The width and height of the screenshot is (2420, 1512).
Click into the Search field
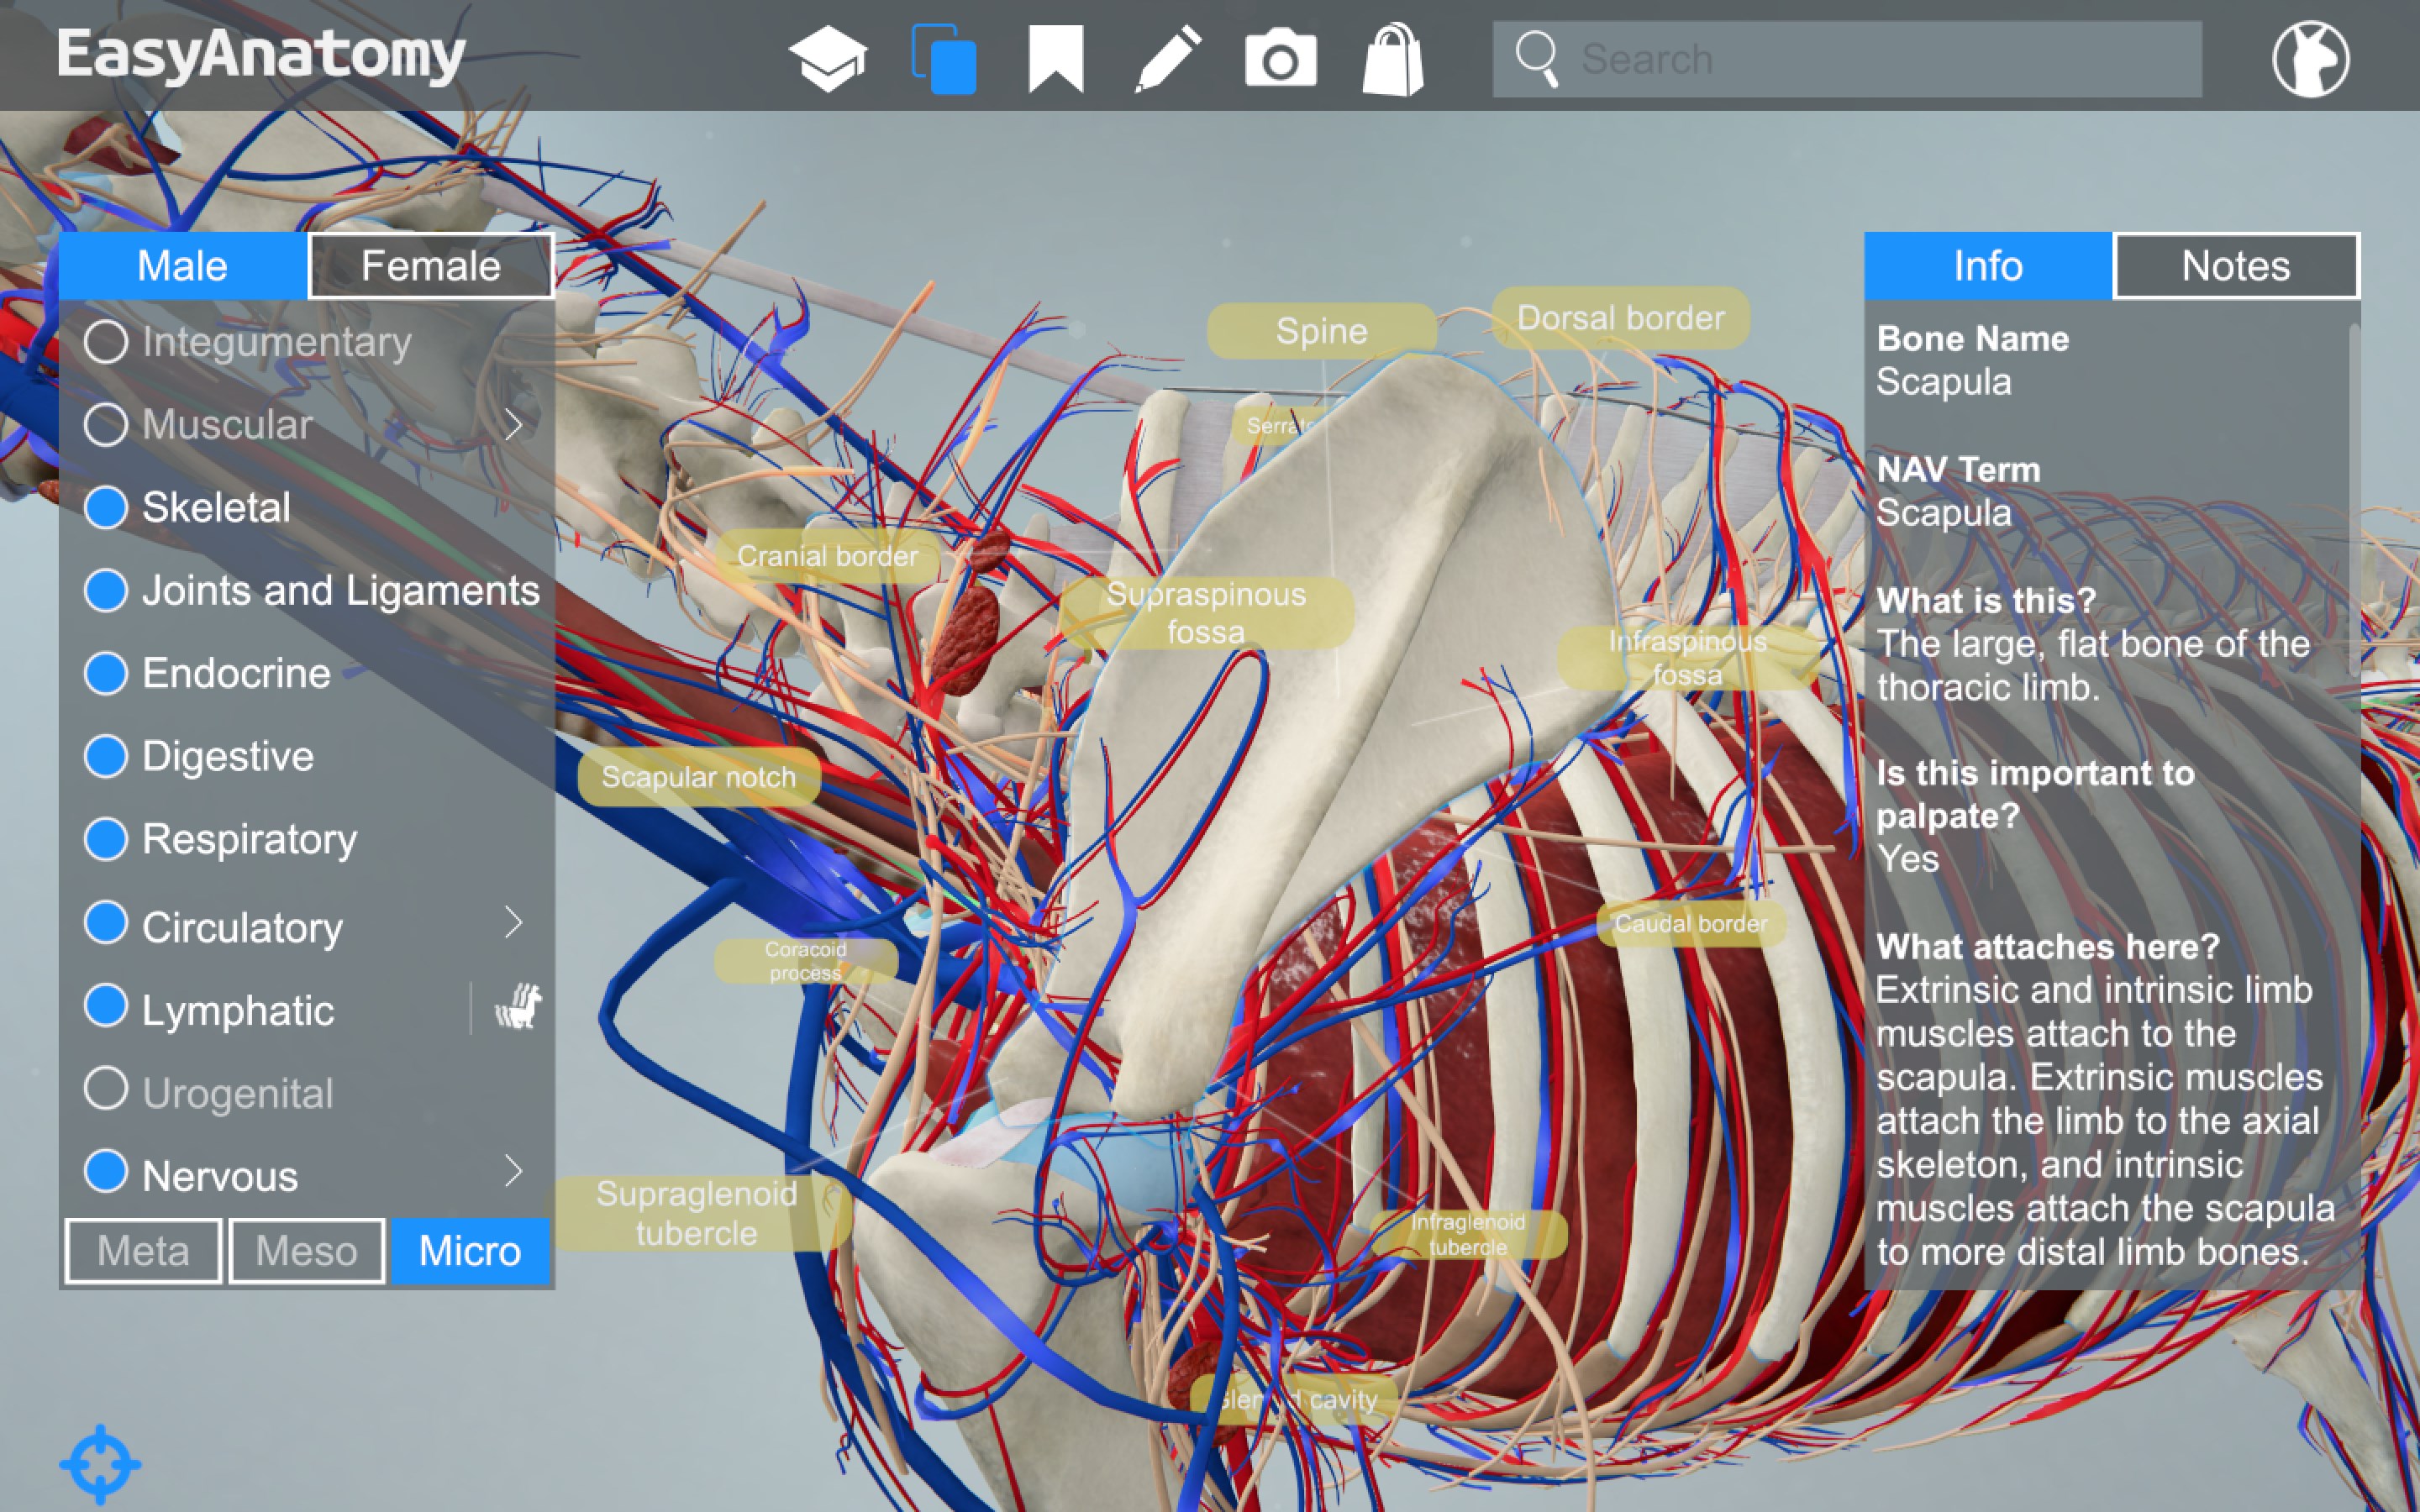tap(1880, 59)
